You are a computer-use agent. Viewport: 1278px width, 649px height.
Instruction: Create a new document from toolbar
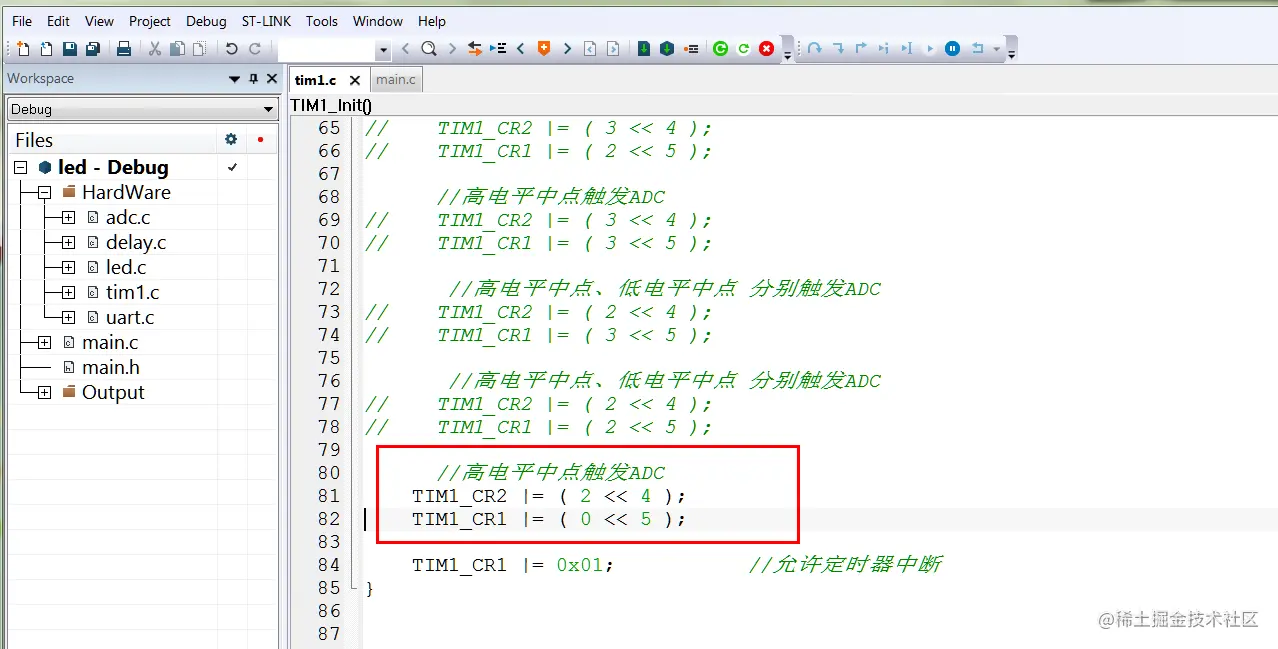(23, 48)
